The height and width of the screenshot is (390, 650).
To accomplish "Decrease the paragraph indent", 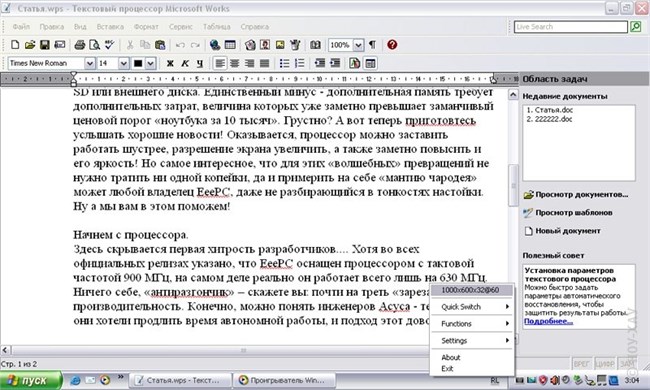I will (320, 63).
